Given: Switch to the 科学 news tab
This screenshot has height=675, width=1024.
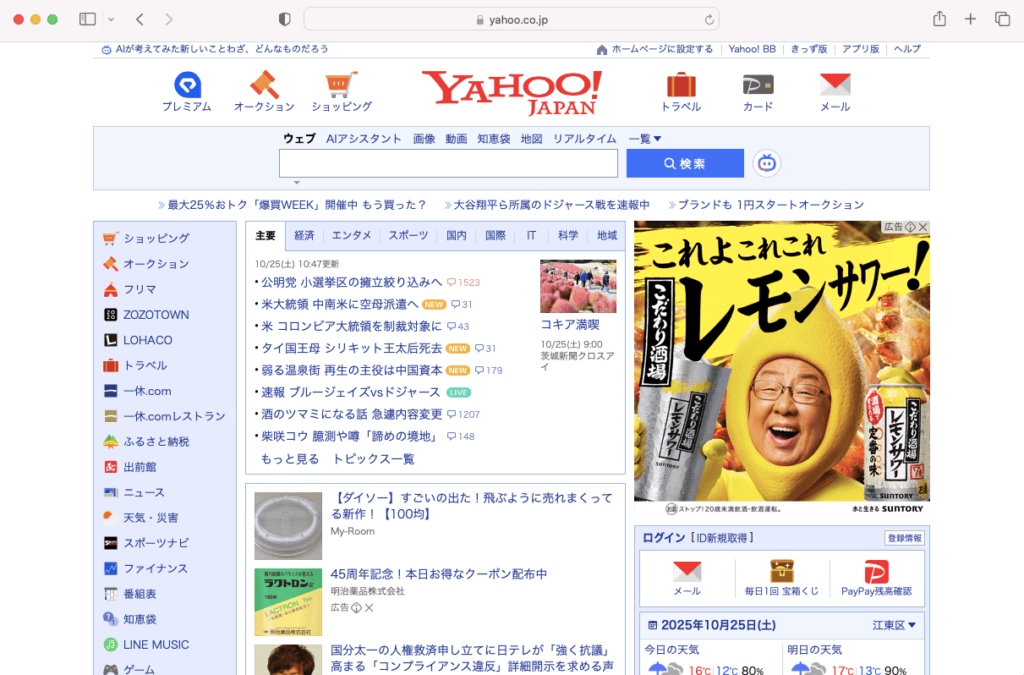Looking at the screenshot, I should click(568, 236).
